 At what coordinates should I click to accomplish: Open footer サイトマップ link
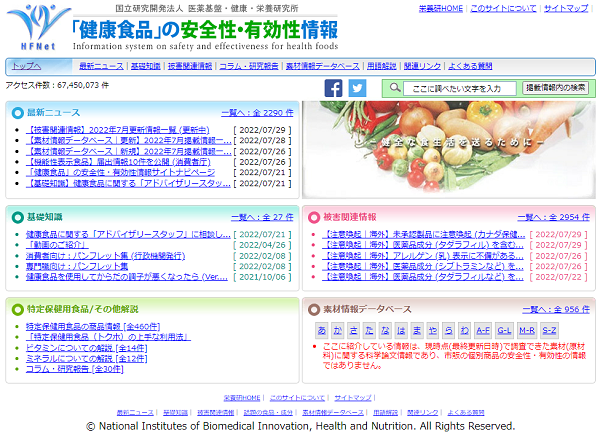(353, 398)
